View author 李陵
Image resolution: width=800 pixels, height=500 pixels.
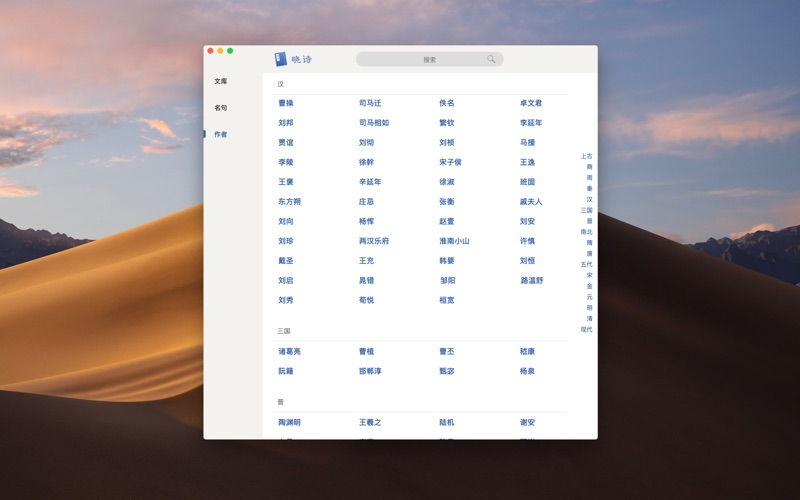tap(286, 162)
